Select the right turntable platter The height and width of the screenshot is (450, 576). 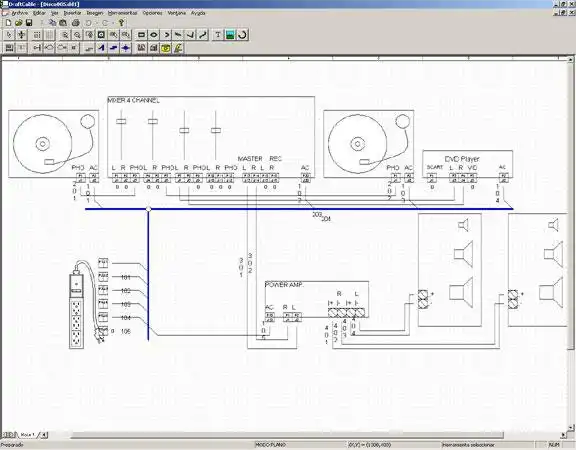[357, 144]
